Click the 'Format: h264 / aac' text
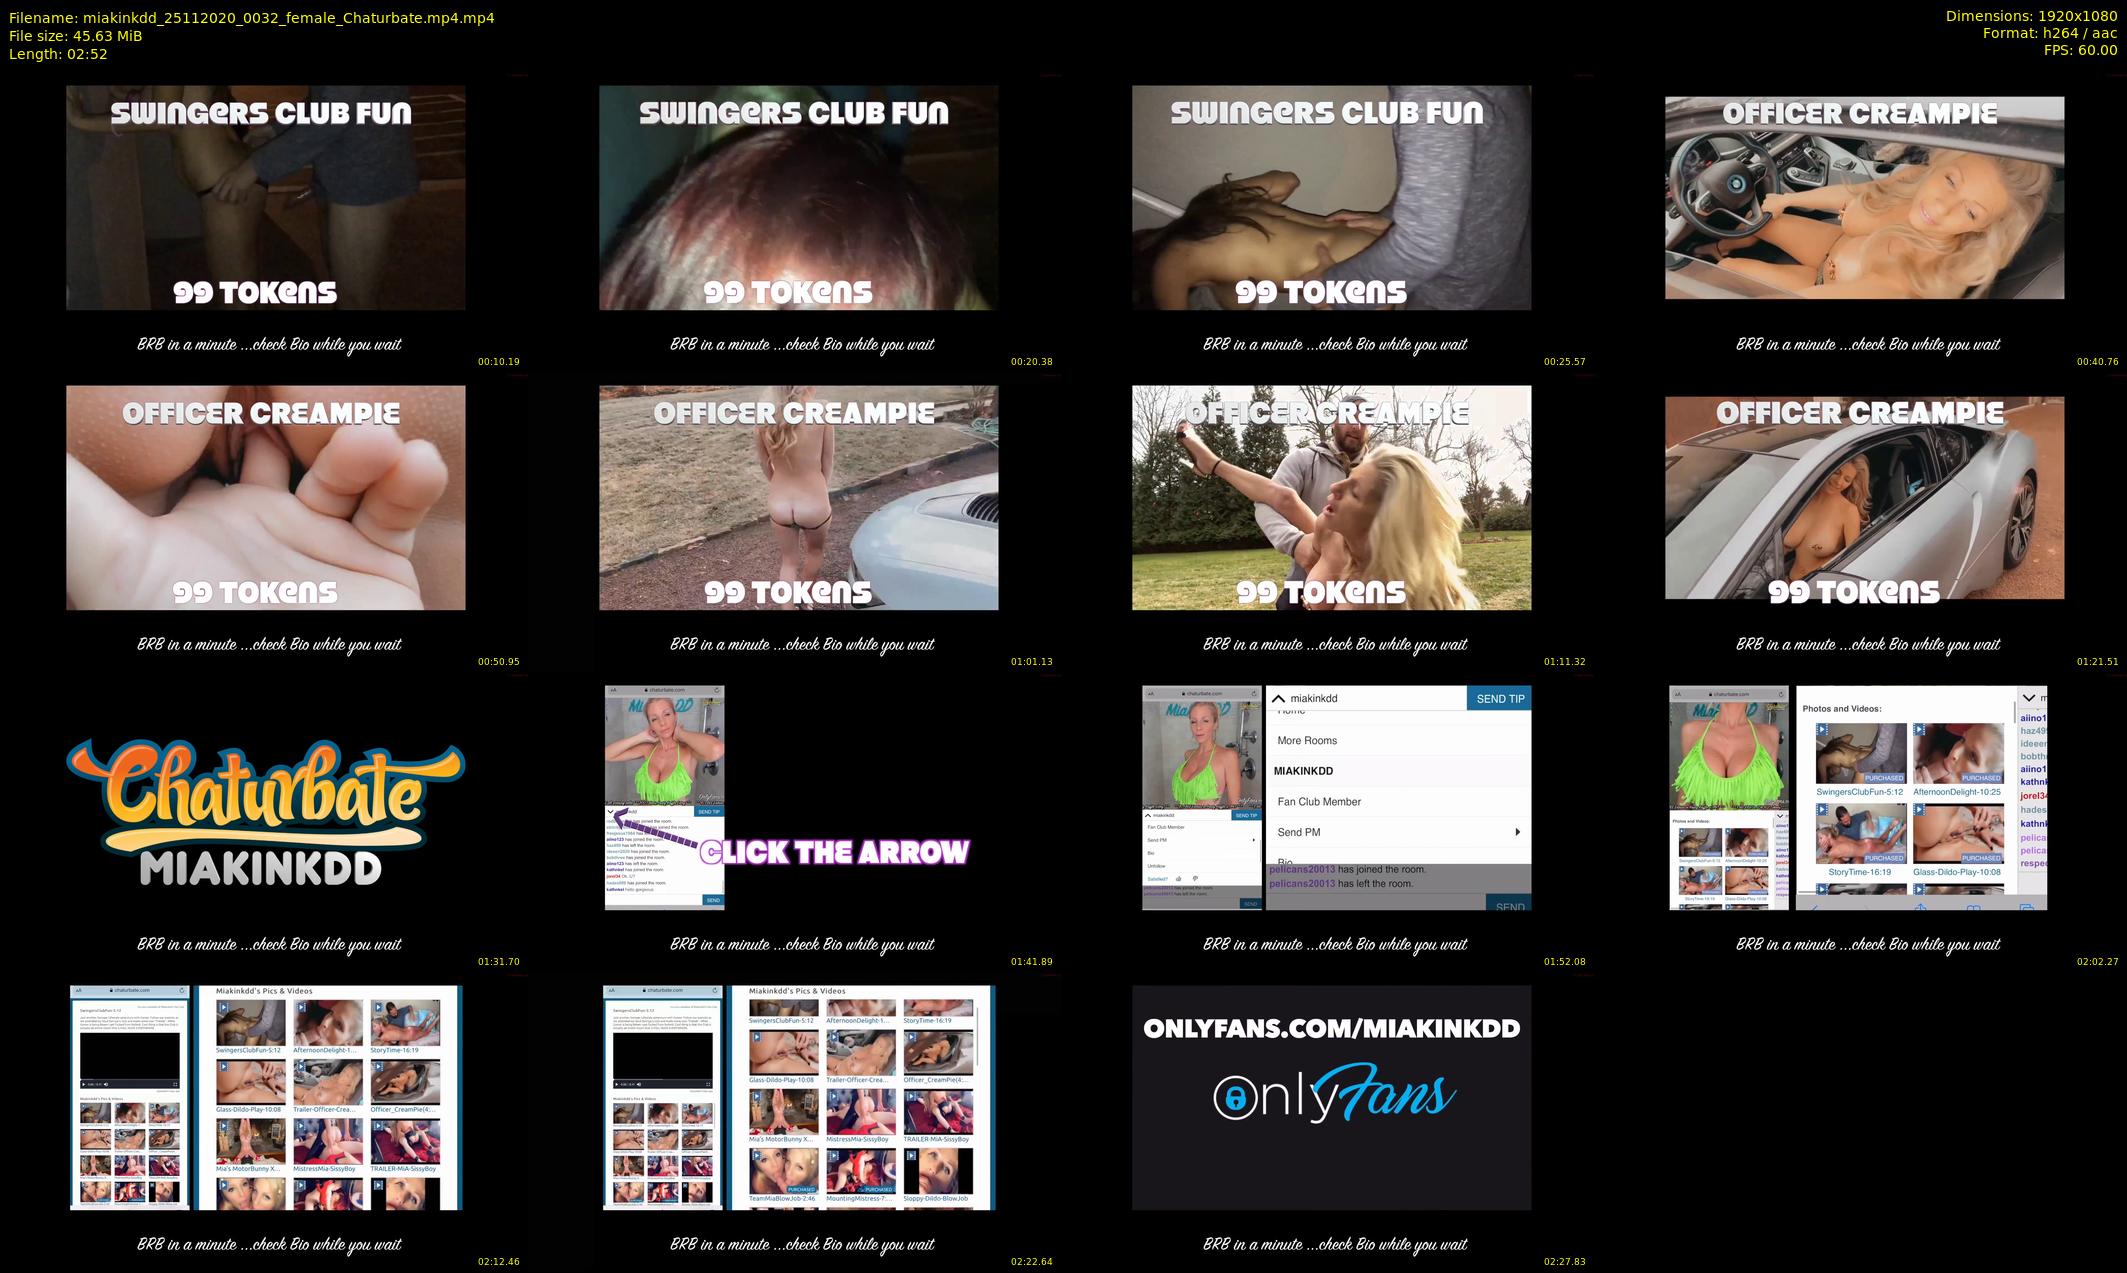The height and width of the screenshot is (1273, 2127). click(x=2050, y=33)
